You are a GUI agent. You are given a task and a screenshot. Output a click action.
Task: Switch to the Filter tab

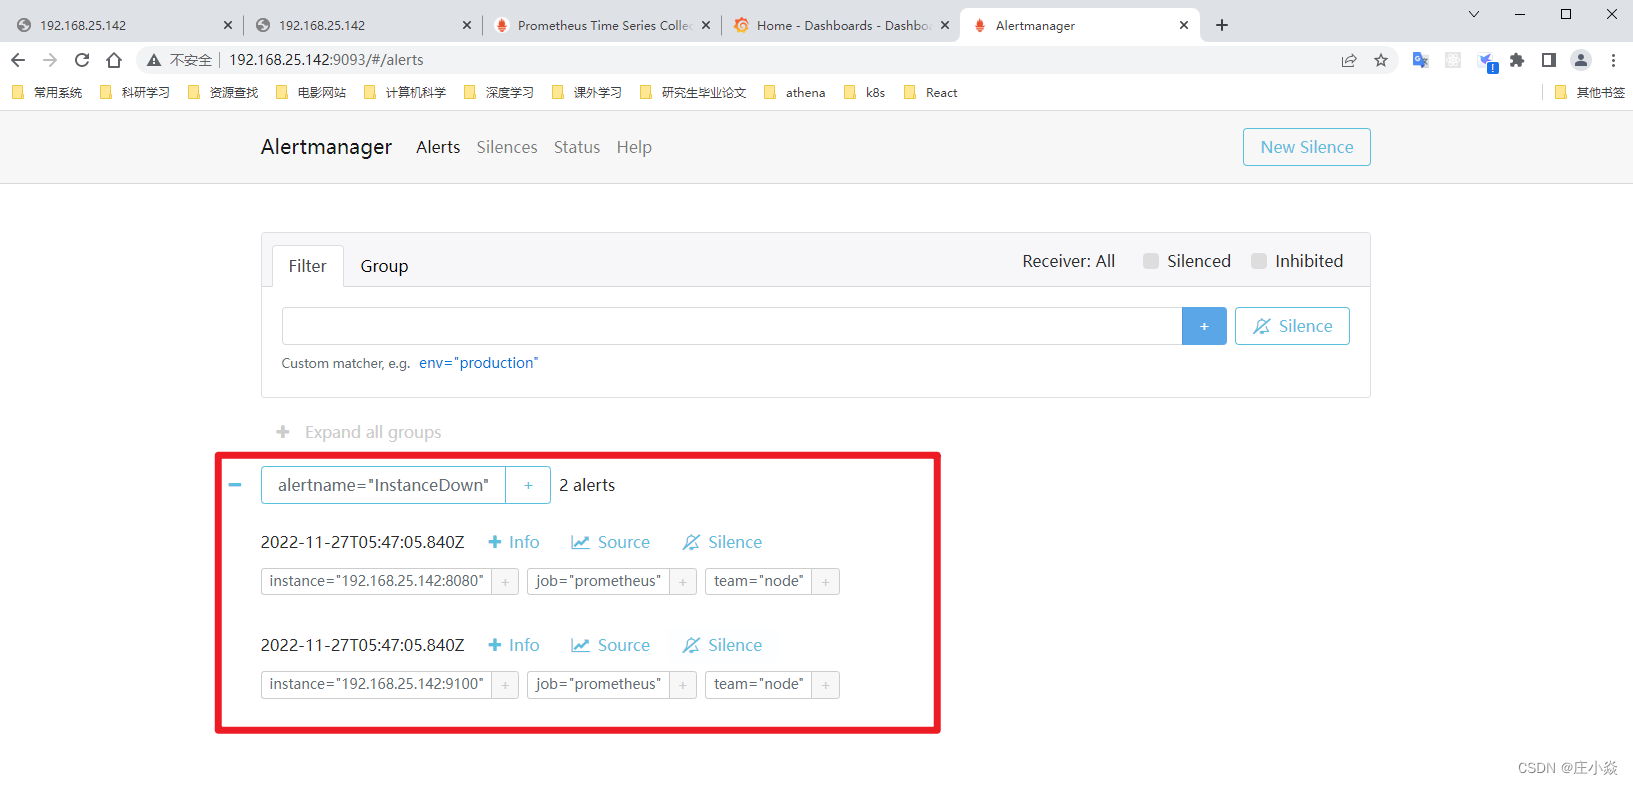coord(308,266)
